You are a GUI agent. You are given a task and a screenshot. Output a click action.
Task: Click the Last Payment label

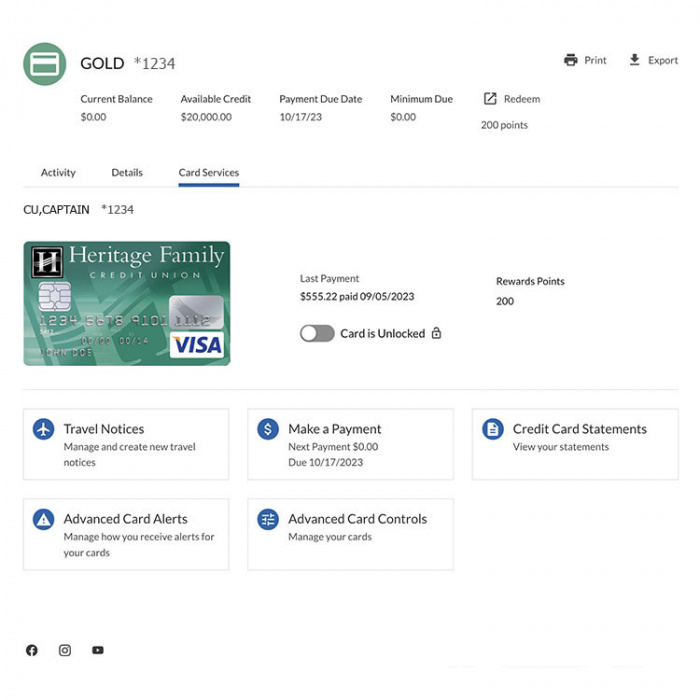329,279
